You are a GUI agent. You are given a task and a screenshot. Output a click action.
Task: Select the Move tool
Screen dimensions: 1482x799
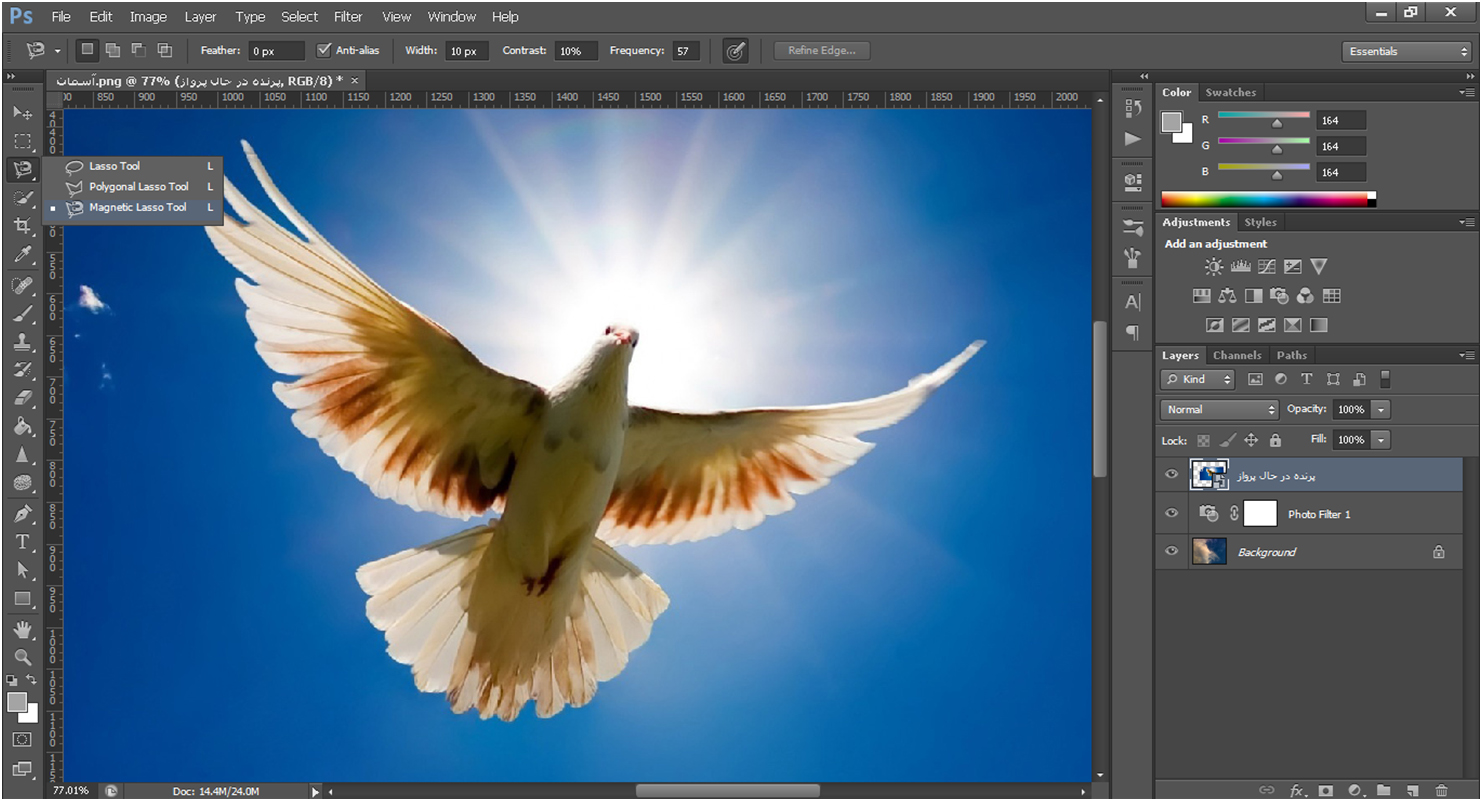point(22,113)
